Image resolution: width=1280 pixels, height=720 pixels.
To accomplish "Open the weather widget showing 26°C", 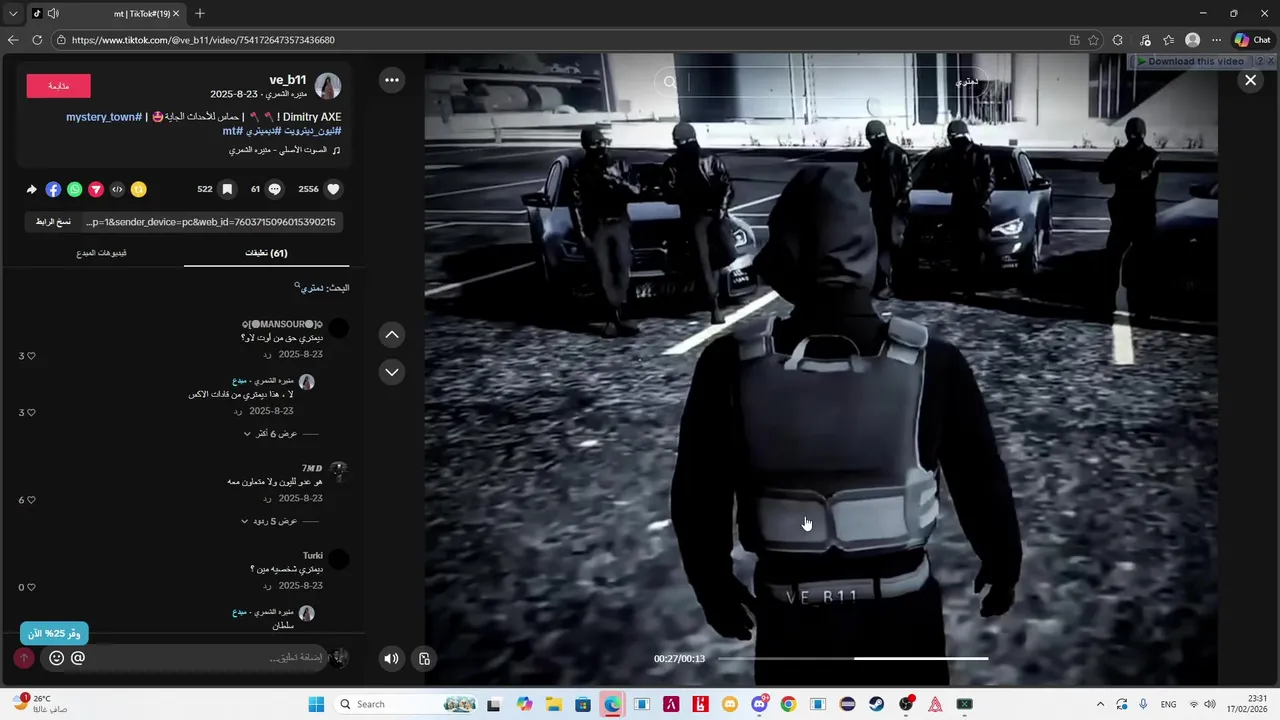I will click(40, 704).
